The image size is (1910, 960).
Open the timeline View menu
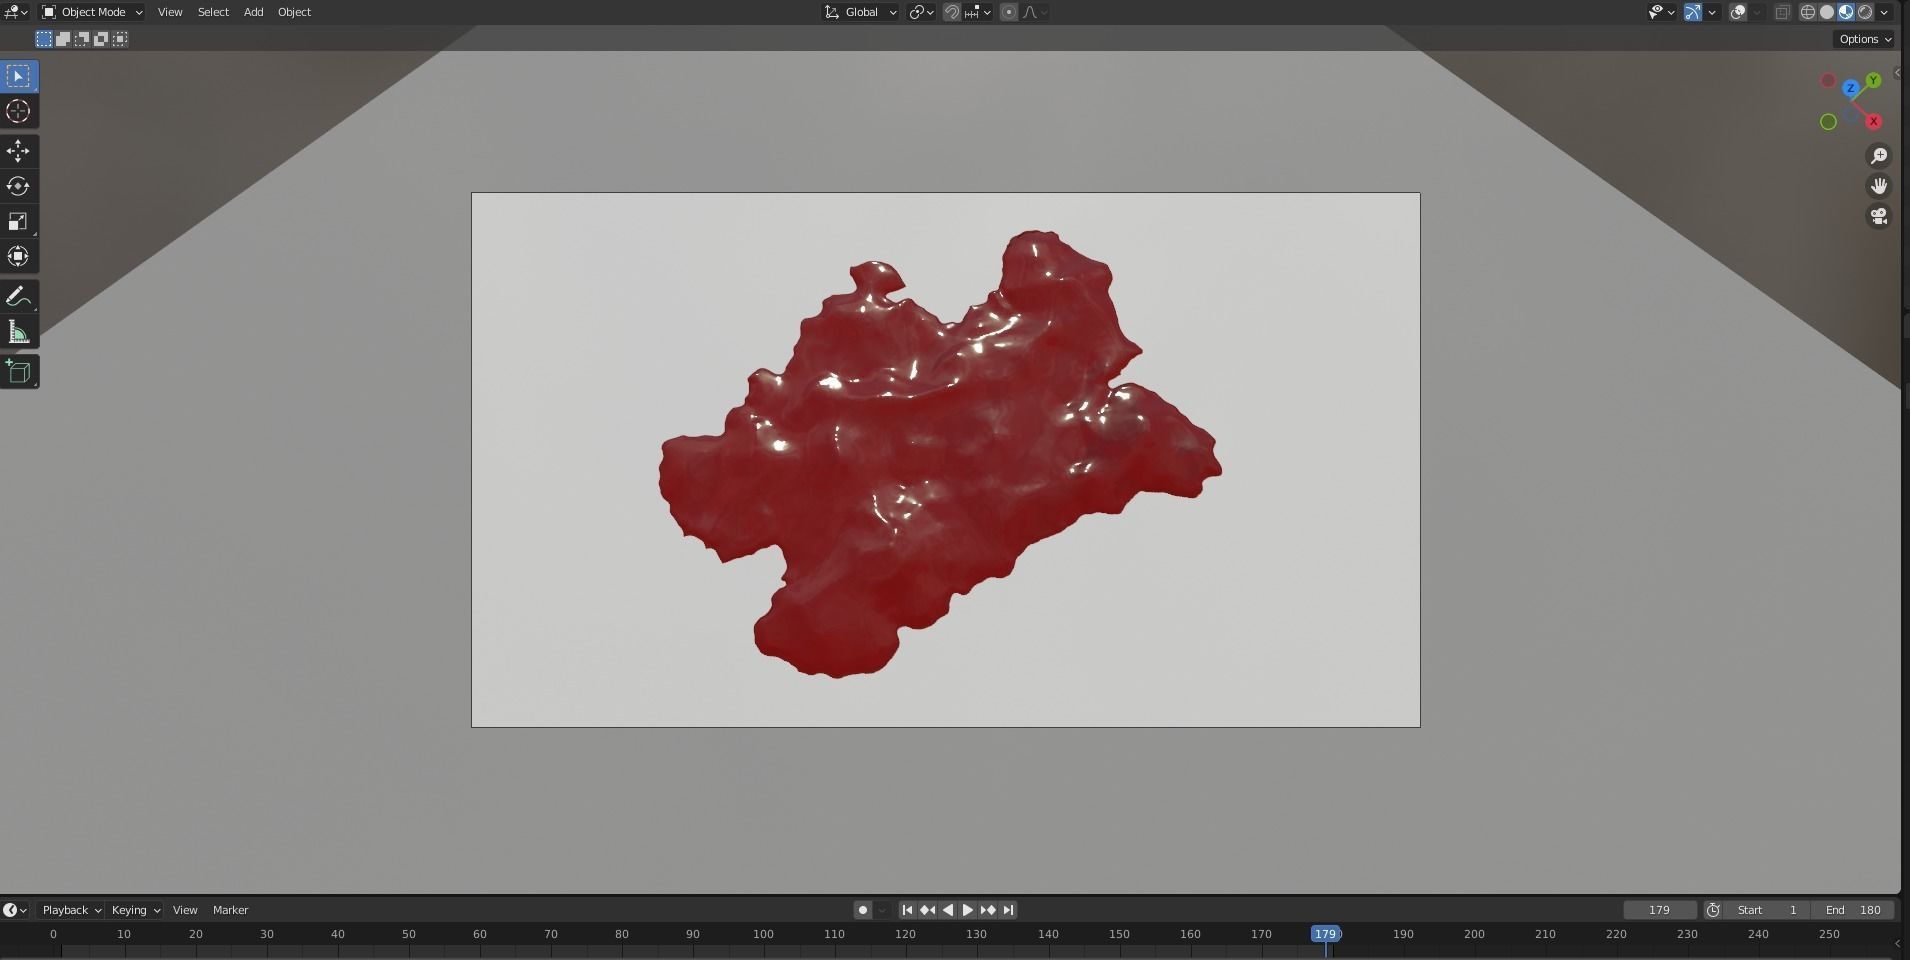185,910
